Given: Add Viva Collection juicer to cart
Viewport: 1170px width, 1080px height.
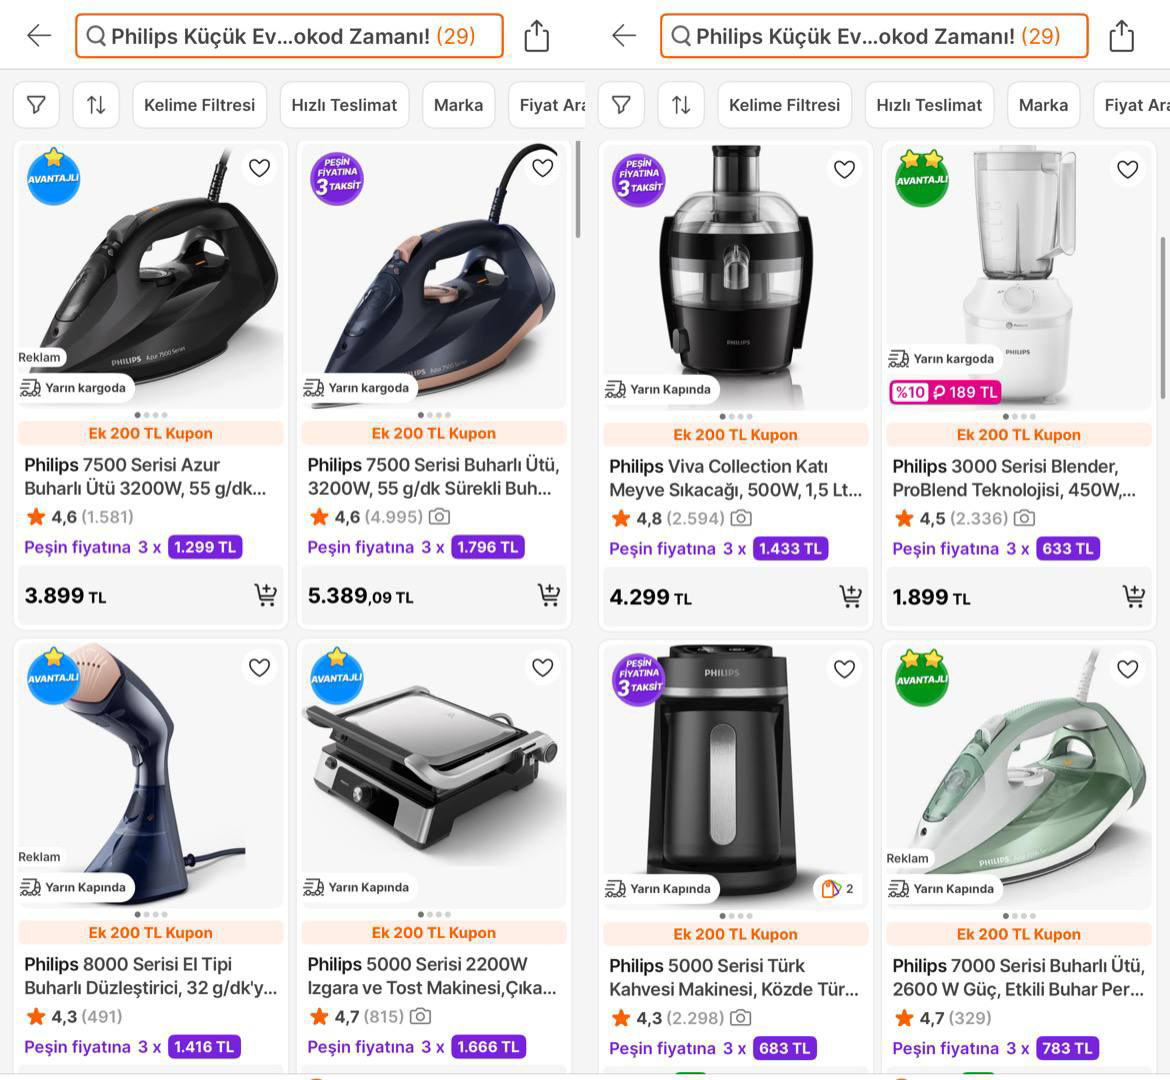Looking at the screenshot, I should point(850,597).
